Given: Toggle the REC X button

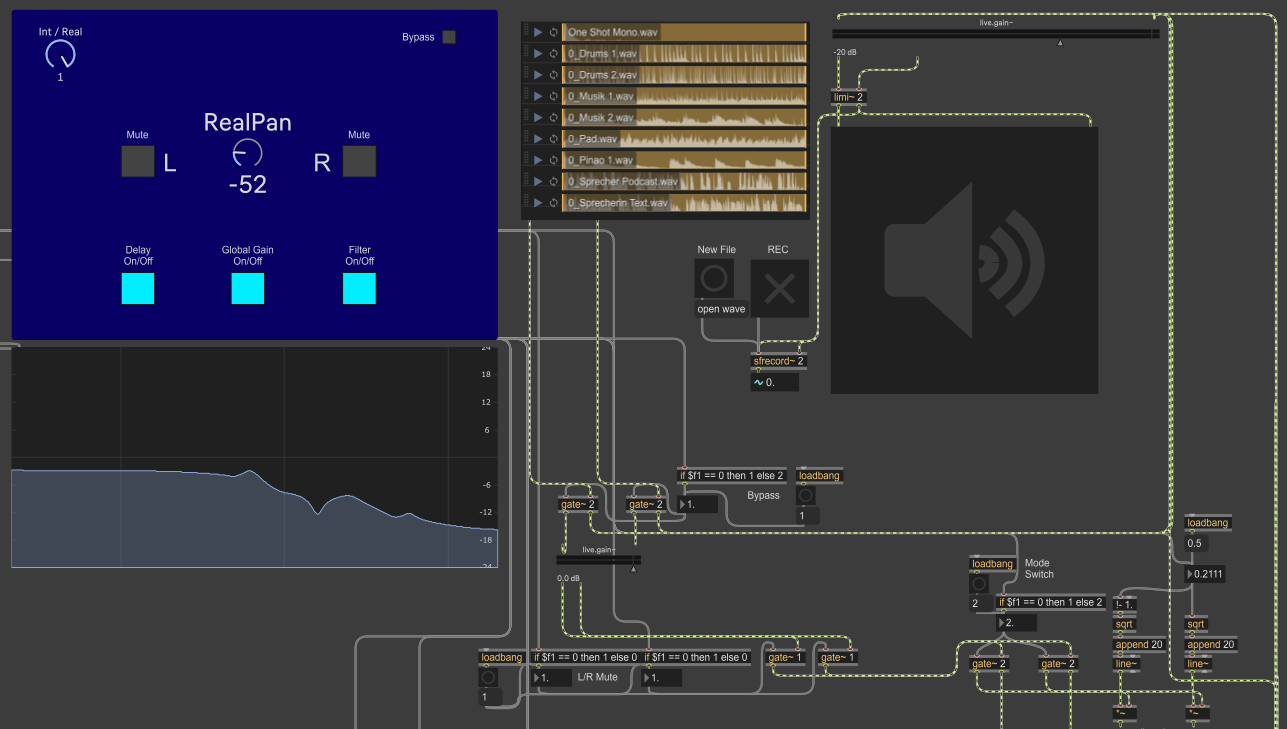Looking at the screenshot, I should pos(779,289).
